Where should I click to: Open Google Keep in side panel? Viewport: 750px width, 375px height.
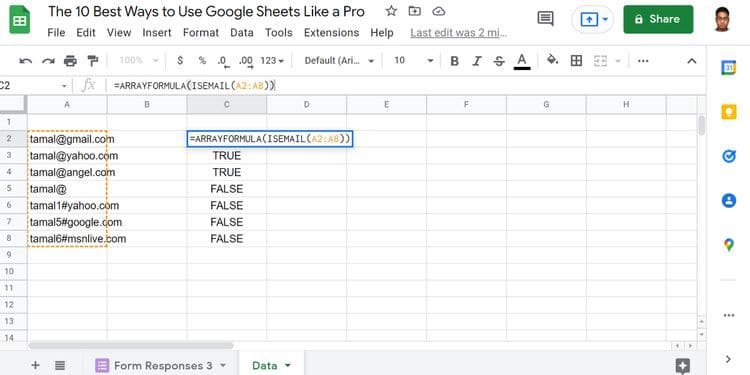coord(728,112)
